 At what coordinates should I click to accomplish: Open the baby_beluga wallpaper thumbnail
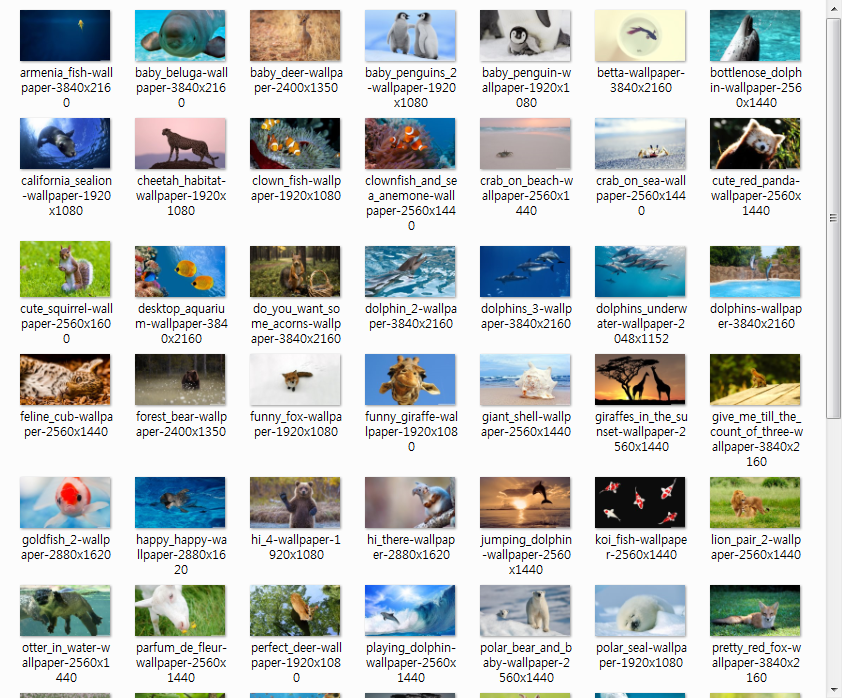[180, 35]
